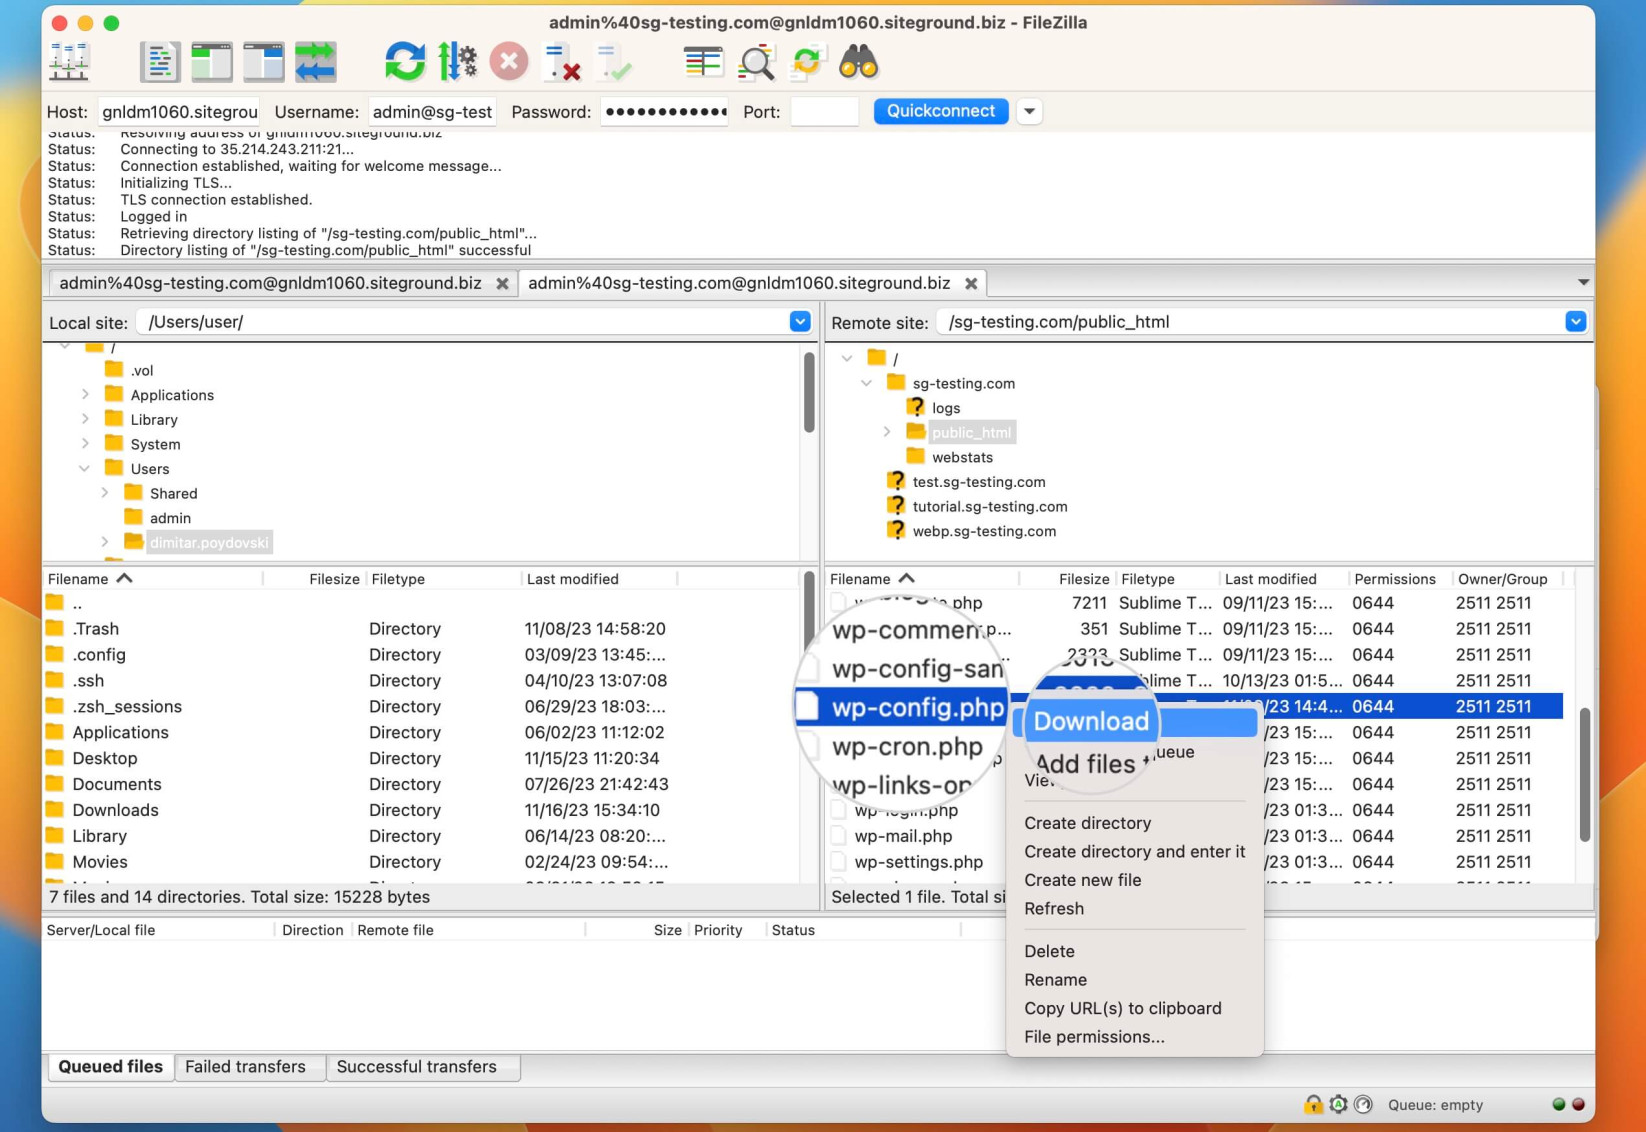
Task: Toggle the transfer queue display icon
Action: [316, 62]
